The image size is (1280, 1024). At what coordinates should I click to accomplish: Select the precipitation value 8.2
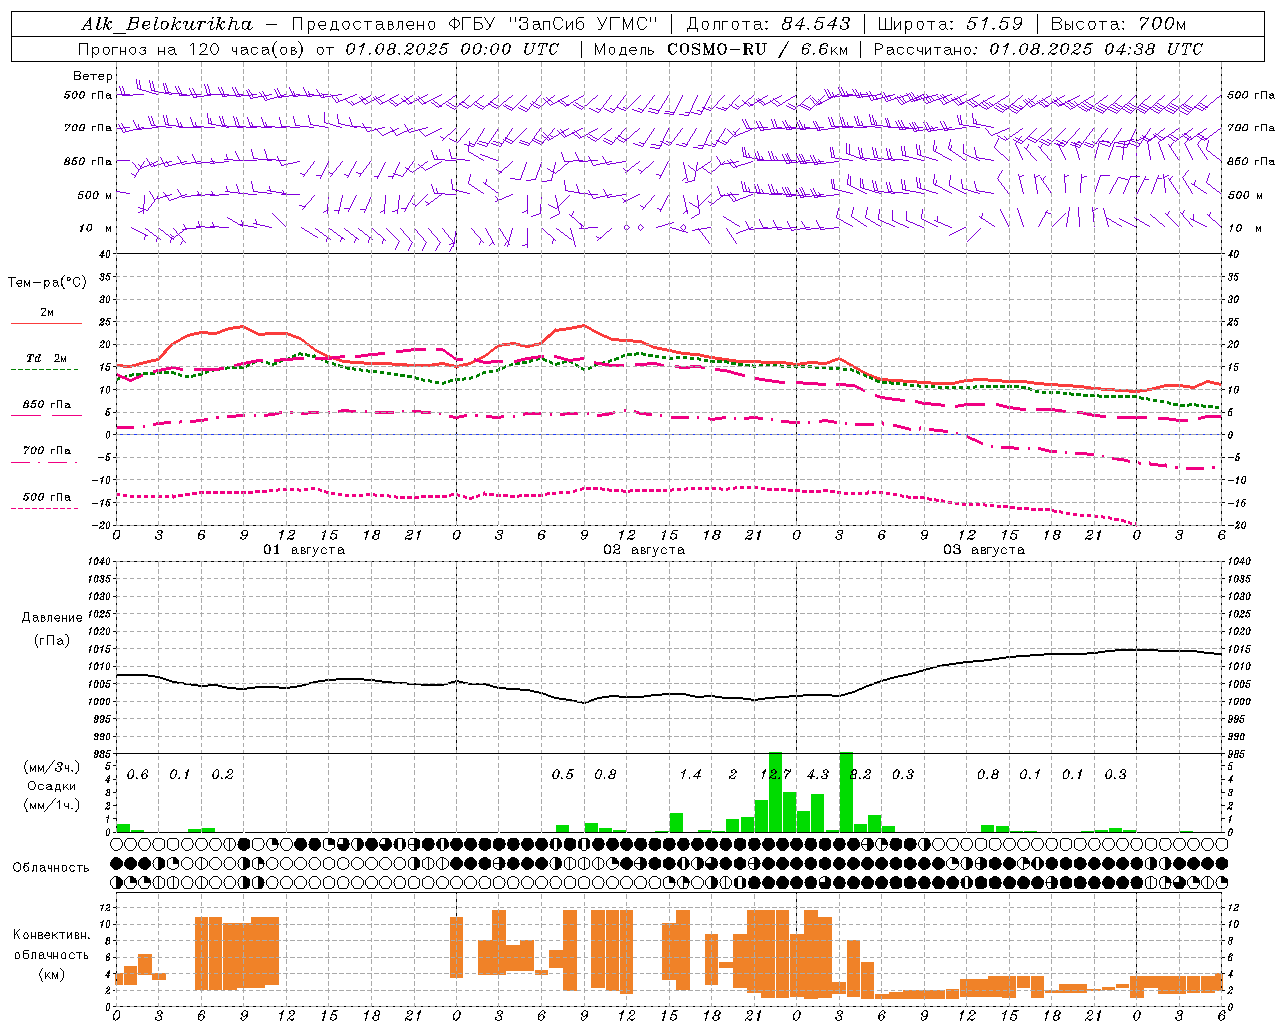click(x=861, y=775)
